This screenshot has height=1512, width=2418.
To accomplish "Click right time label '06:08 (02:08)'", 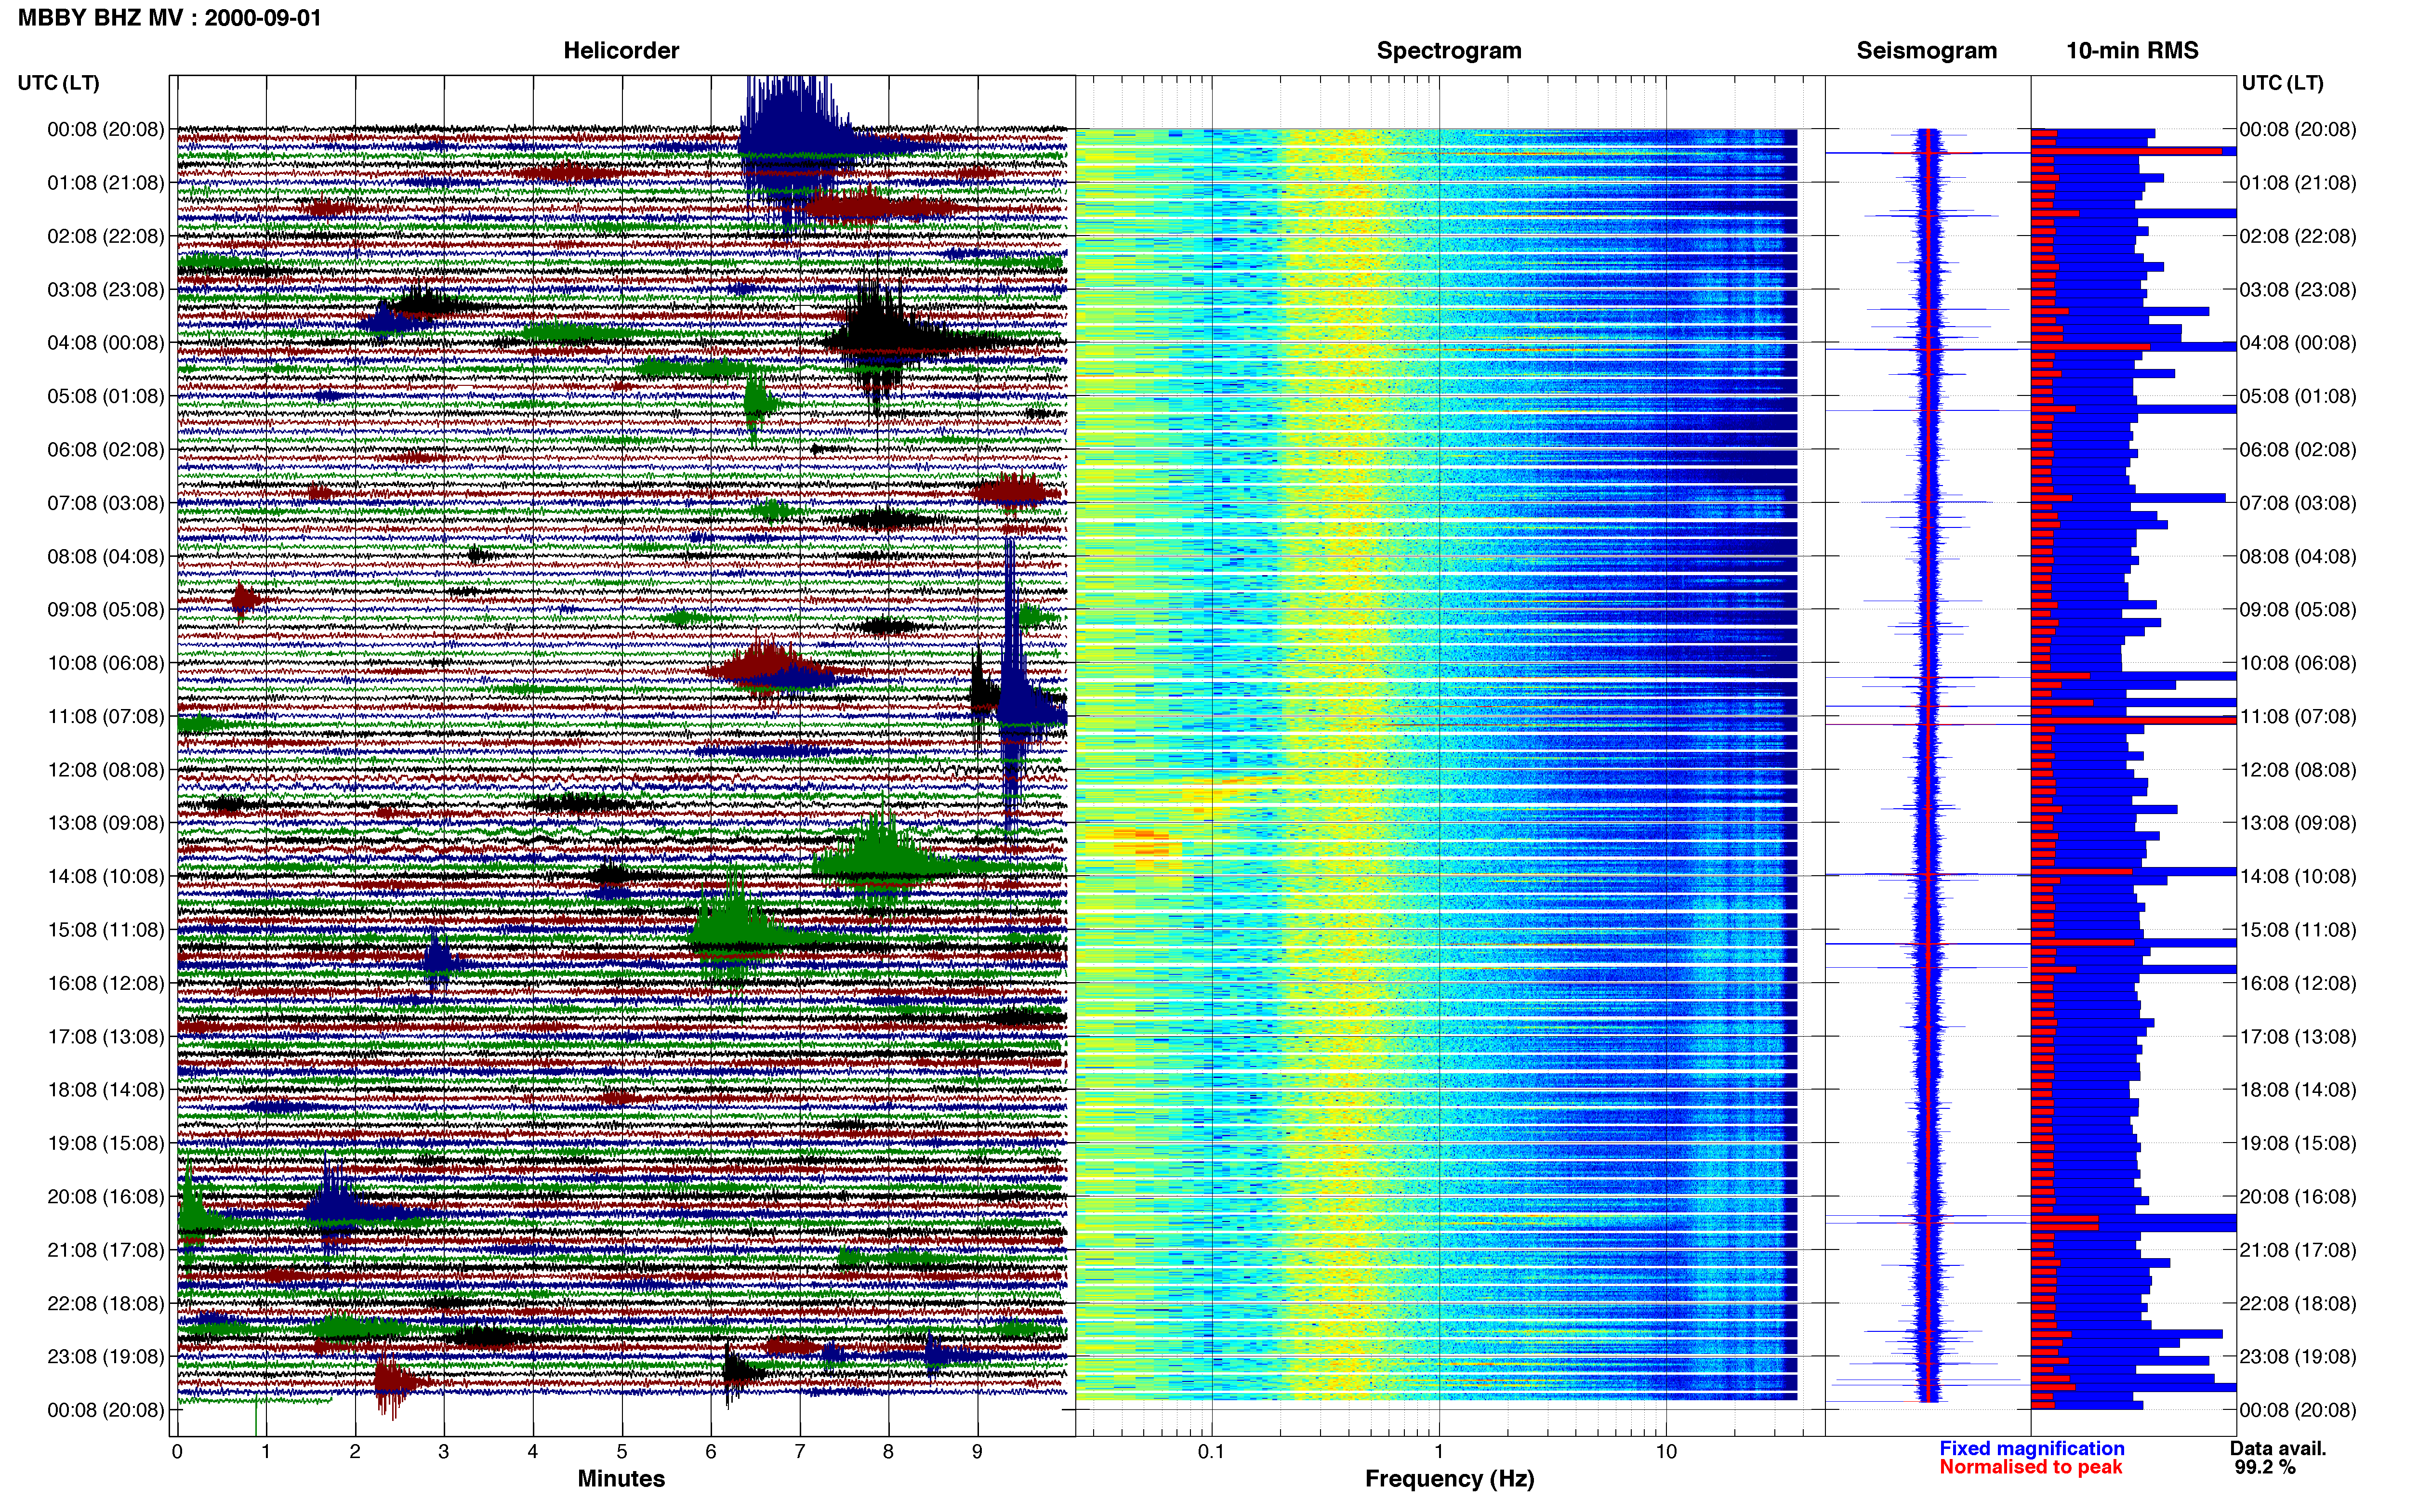I will tap(2297, 450).
